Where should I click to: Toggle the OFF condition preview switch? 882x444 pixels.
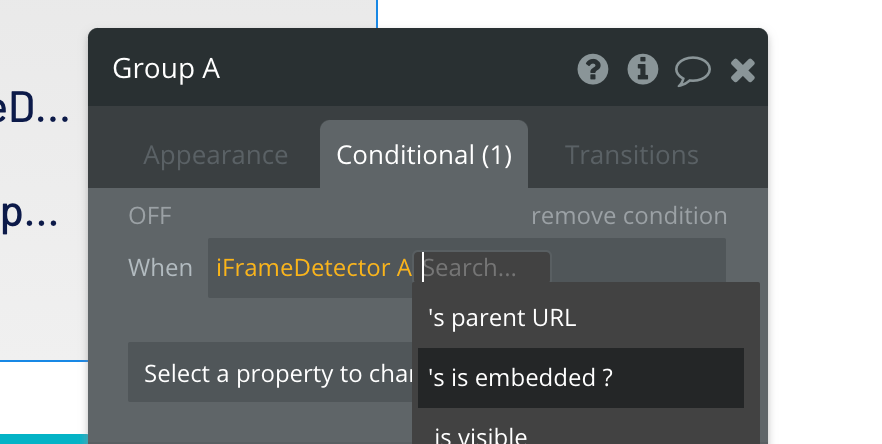pos(150,216)
